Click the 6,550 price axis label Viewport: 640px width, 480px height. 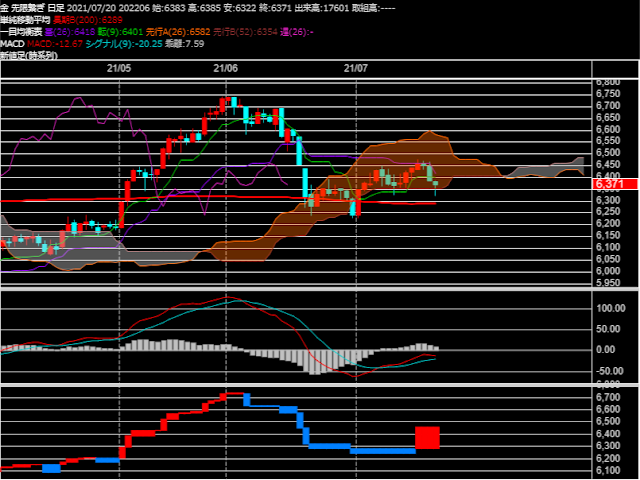point(608,140)
